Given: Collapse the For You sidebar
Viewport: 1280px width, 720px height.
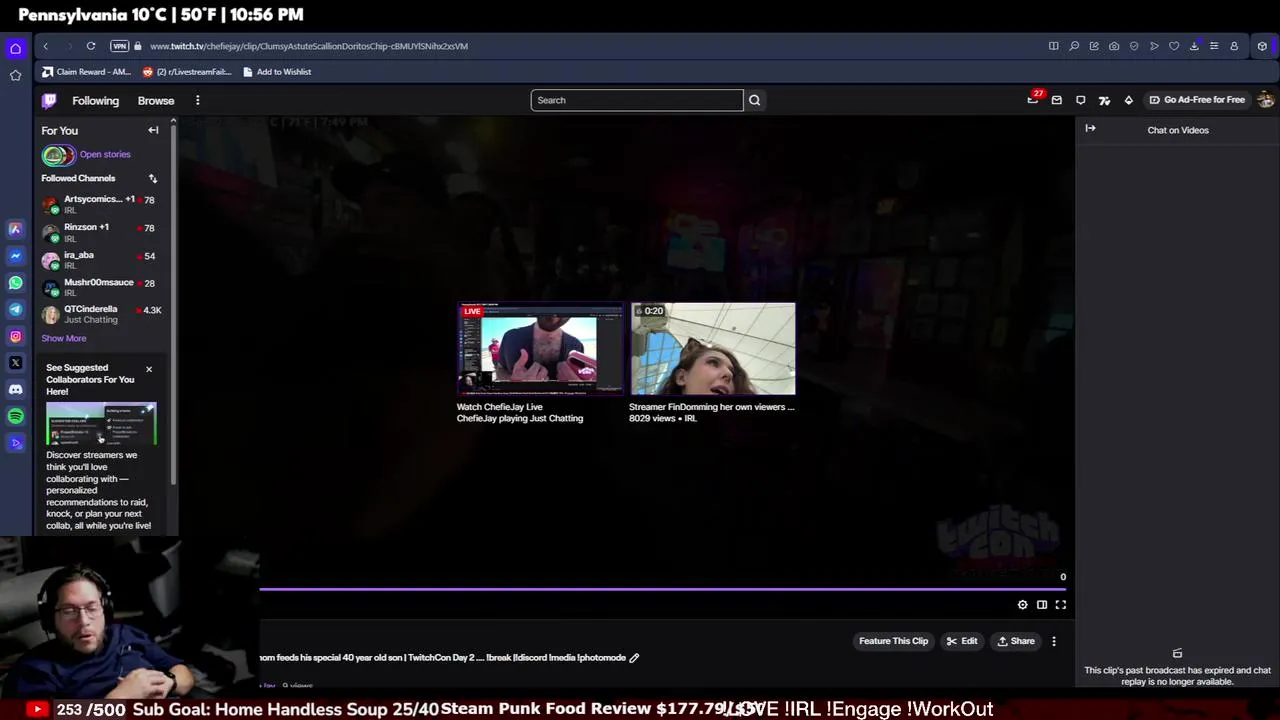Looking at the screenshot, I should (153, 130).
